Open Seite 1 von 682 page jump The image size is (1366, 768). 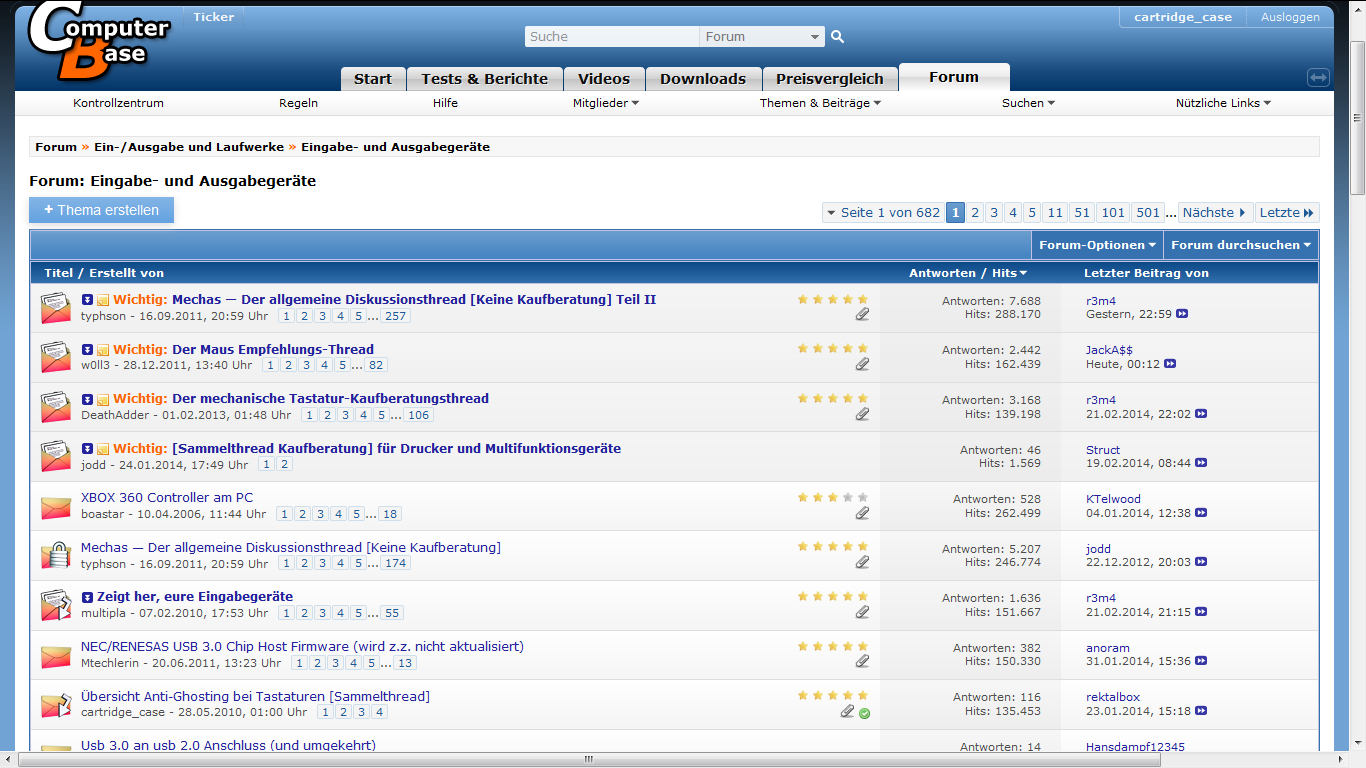point(882,213)
